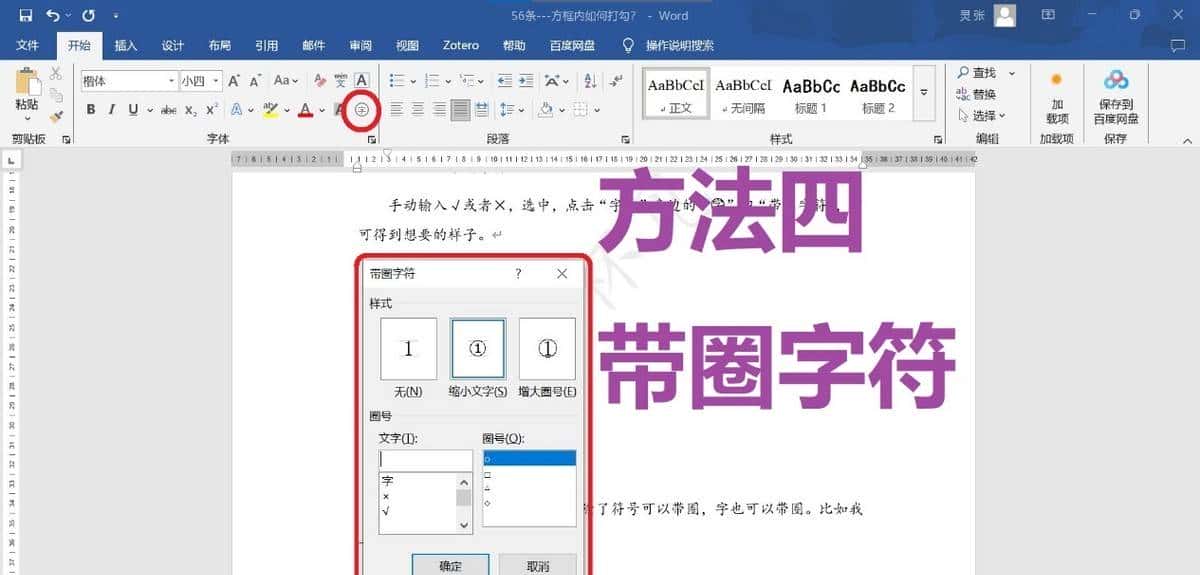
Task: Toggle superscript formatting
Action: click(x=212, y=110)
